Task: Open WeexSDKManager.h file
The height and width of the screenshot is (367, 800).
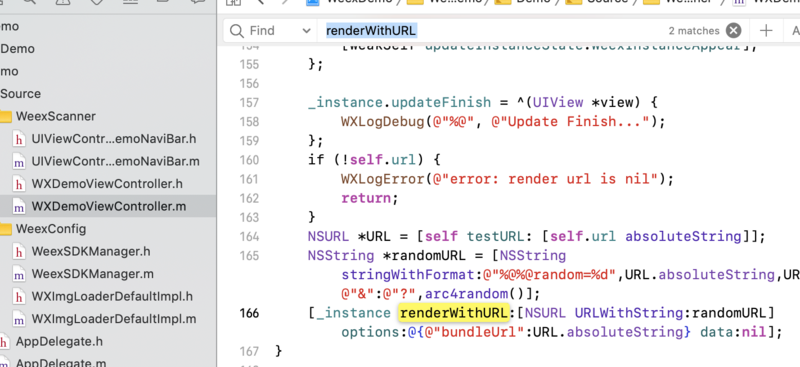Action: [91, 251]
